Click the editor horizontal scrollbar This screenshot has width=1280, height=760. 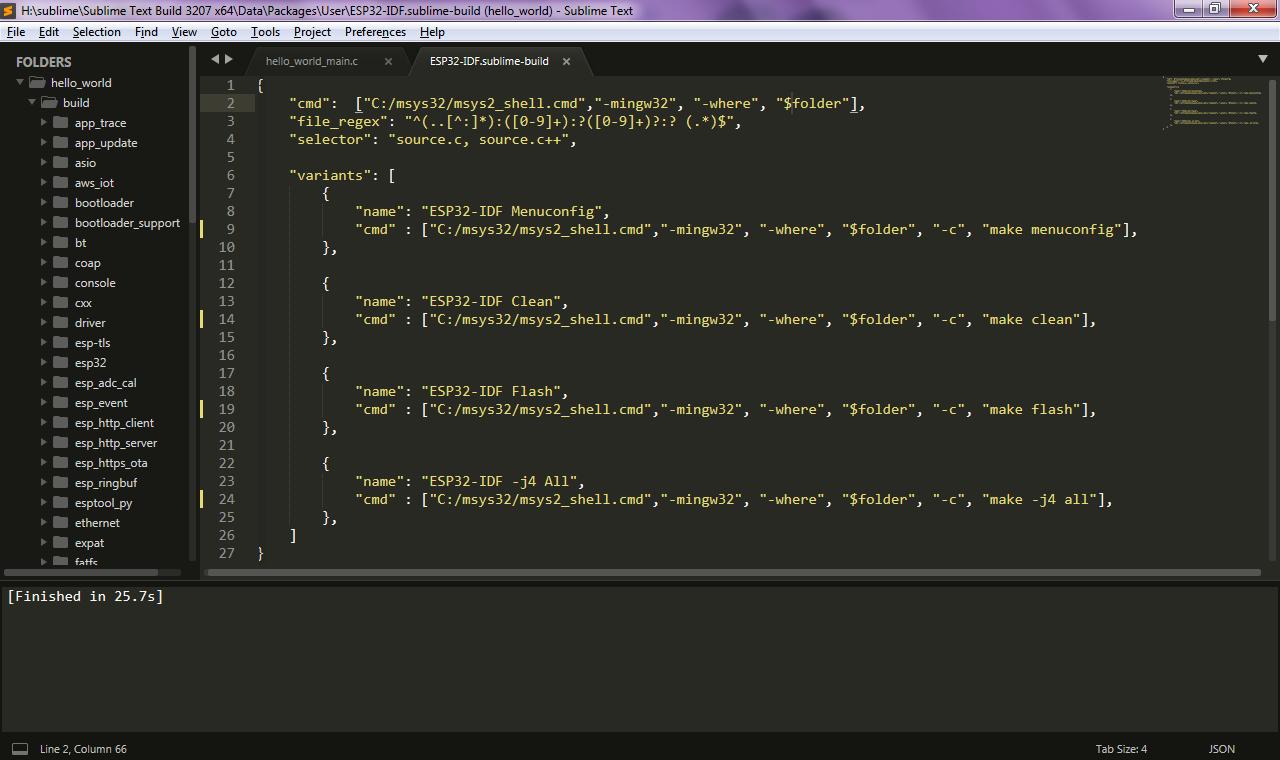[733, 573]
